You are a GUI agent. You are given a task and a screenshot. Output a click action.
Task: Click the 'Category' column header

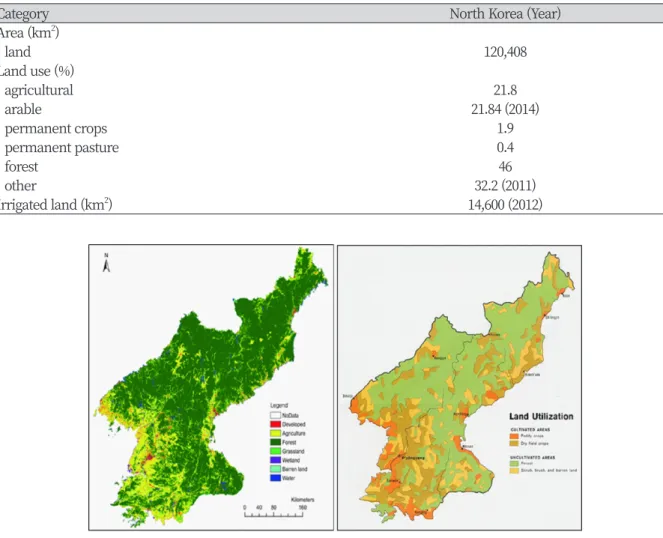pyautogui.click(x=24, y=14)
